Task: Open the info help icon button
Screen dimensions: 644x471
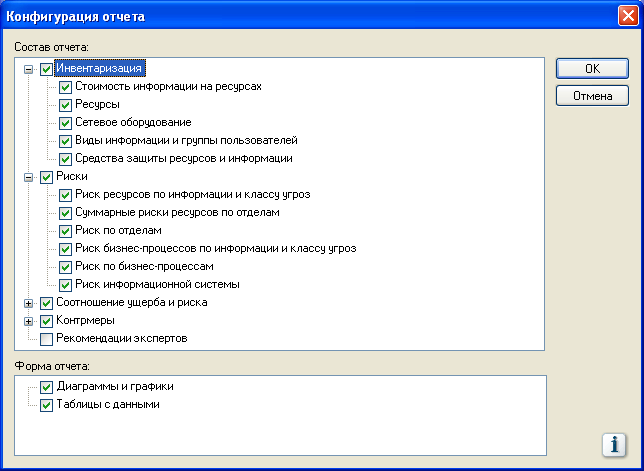Action: point(614,445)
